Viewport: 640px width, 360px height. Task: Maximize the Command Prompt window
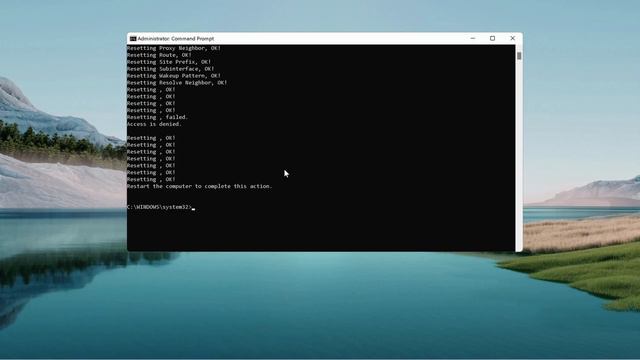(x=492, y=38)
